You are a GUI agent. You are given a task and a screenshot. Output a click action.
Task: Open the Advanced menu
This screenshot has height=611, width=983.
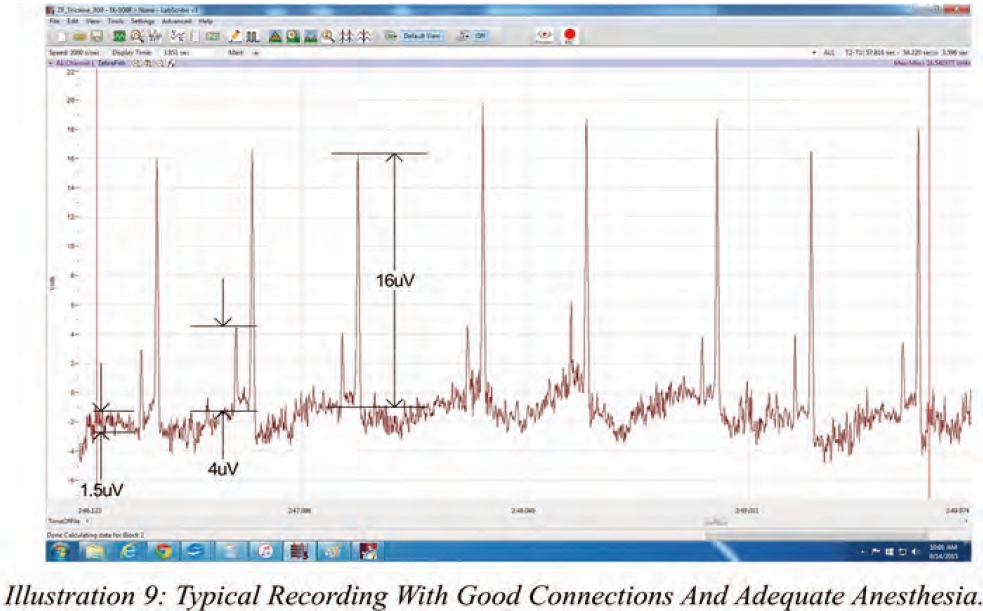pos(178,20)
